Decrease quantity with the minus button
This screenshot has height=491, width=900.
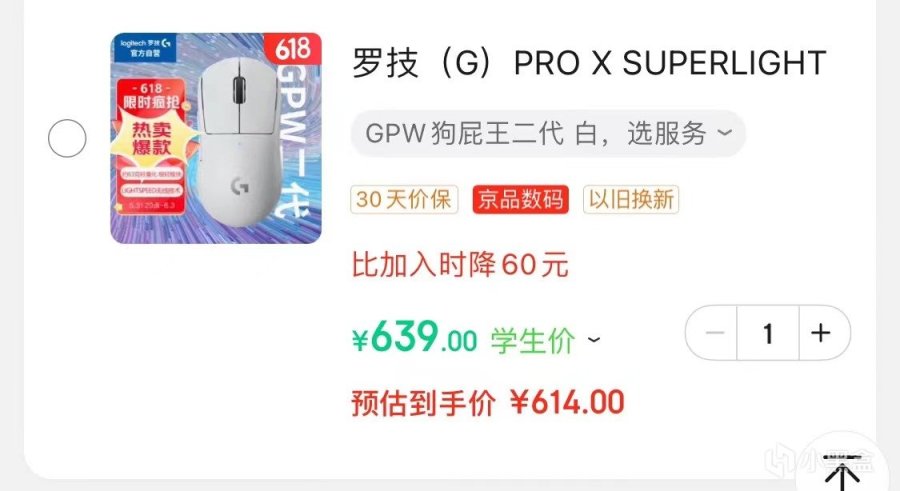point(712,333)
